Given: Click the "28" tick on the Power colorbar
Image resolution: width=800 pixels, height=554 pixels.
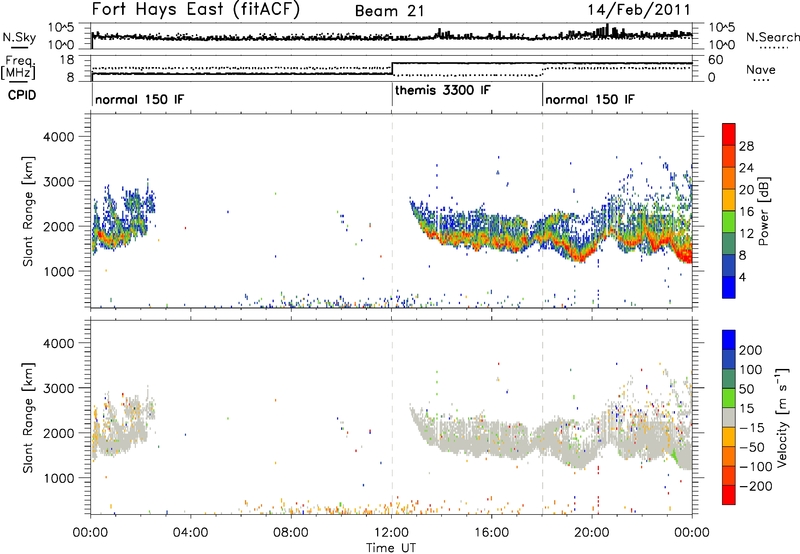Looking at the screenshot, I should [x=746, y=146].
